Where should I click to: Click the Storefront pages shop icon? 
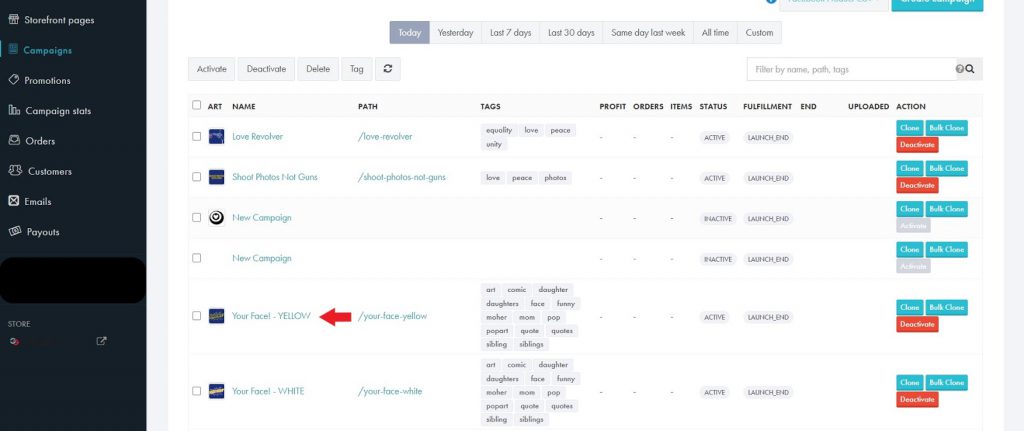coord(14,20)
